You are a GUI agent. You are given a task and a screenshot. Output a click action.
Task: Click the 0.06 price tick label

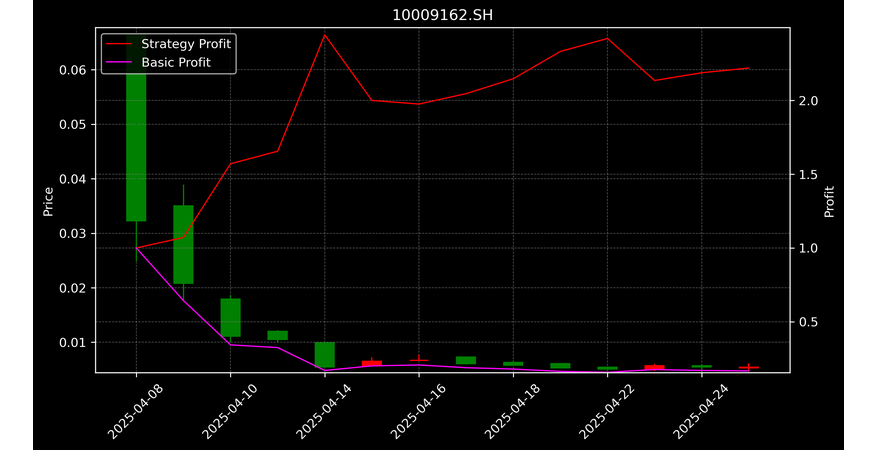pyautogui.click(x=74, y=70)
